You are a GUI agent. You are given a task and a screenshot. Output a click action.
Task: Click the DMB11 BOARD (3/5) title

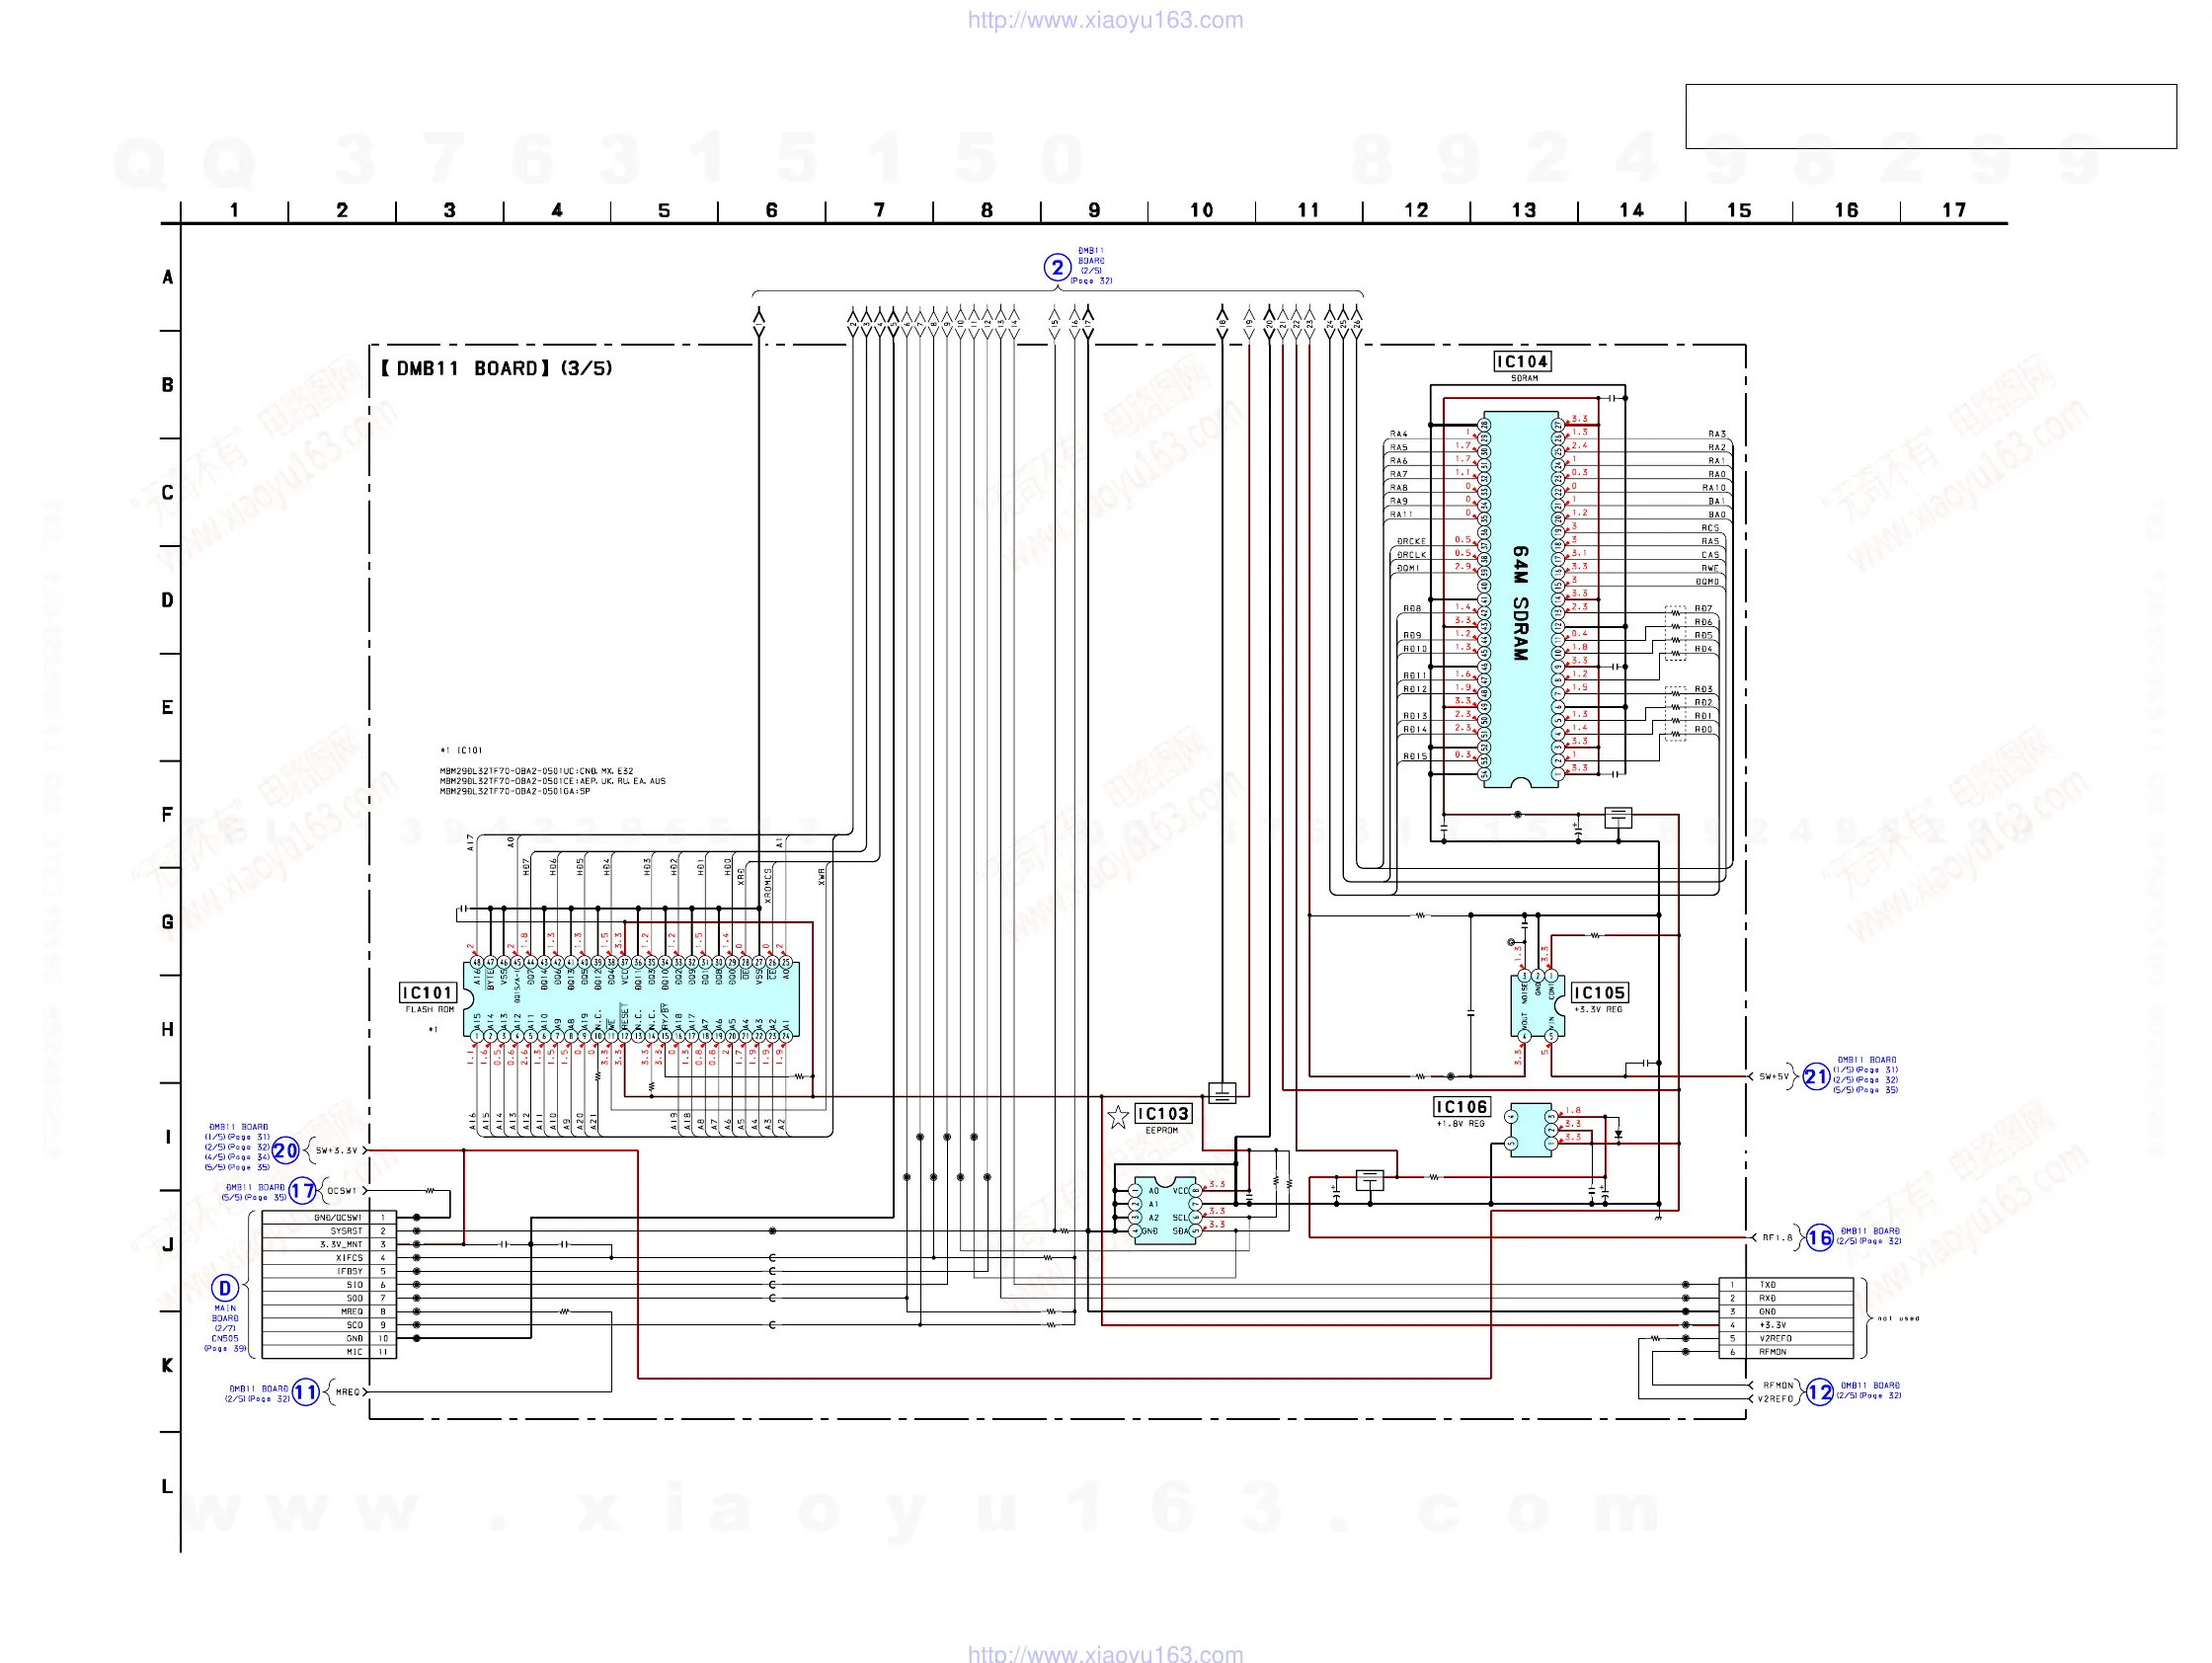[x=496, y=368]
